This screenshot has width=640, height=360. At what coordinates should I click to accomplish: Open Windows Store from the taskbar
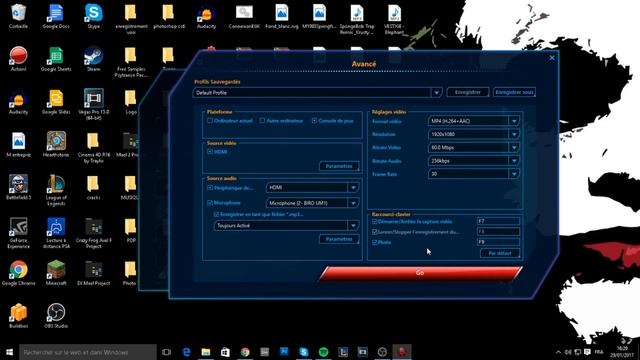225,352
